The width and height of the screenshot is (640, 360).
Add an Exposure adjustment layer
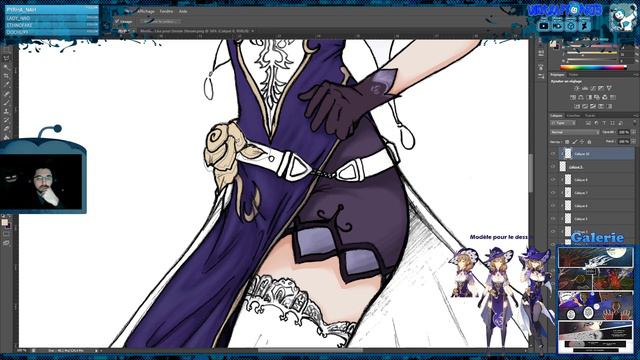click(601, 88)
